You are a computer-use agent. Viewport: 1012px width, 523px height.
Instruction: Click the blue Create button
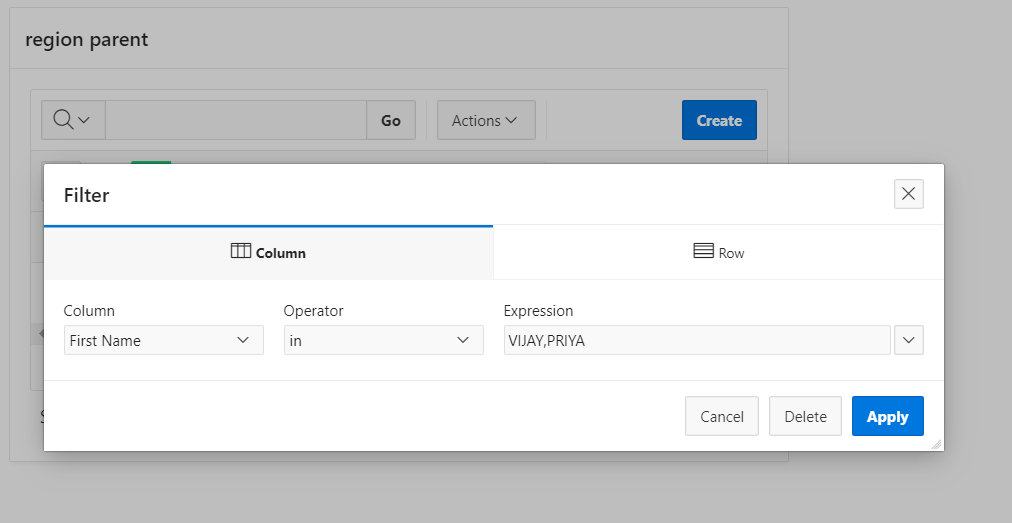click(x=719, y=120)
